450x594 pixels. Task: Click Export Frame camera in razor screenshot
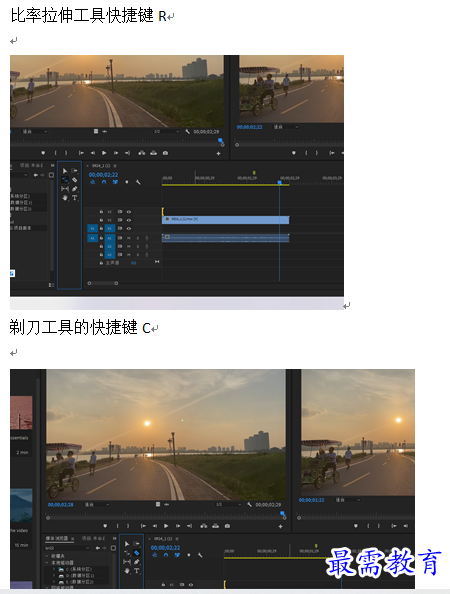227,526
